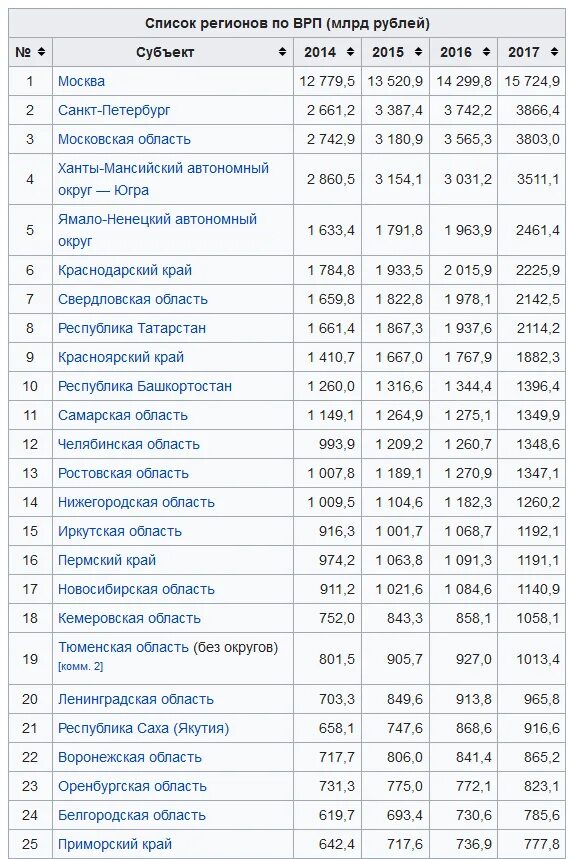Open the Ямало-Ненецкий автономный округ link
Screen dimensions: 568x859
point(157,230)
